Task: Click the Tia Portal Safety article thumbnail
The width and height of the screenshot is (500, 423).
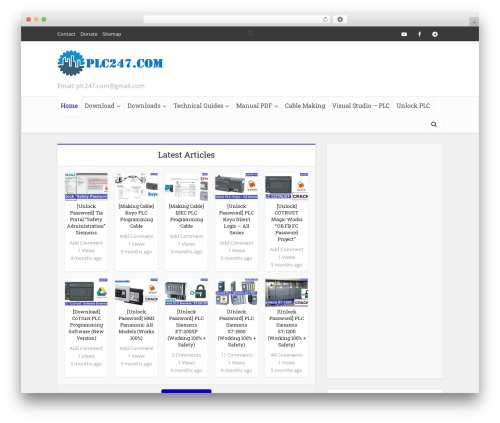Action: pos(86,186)
